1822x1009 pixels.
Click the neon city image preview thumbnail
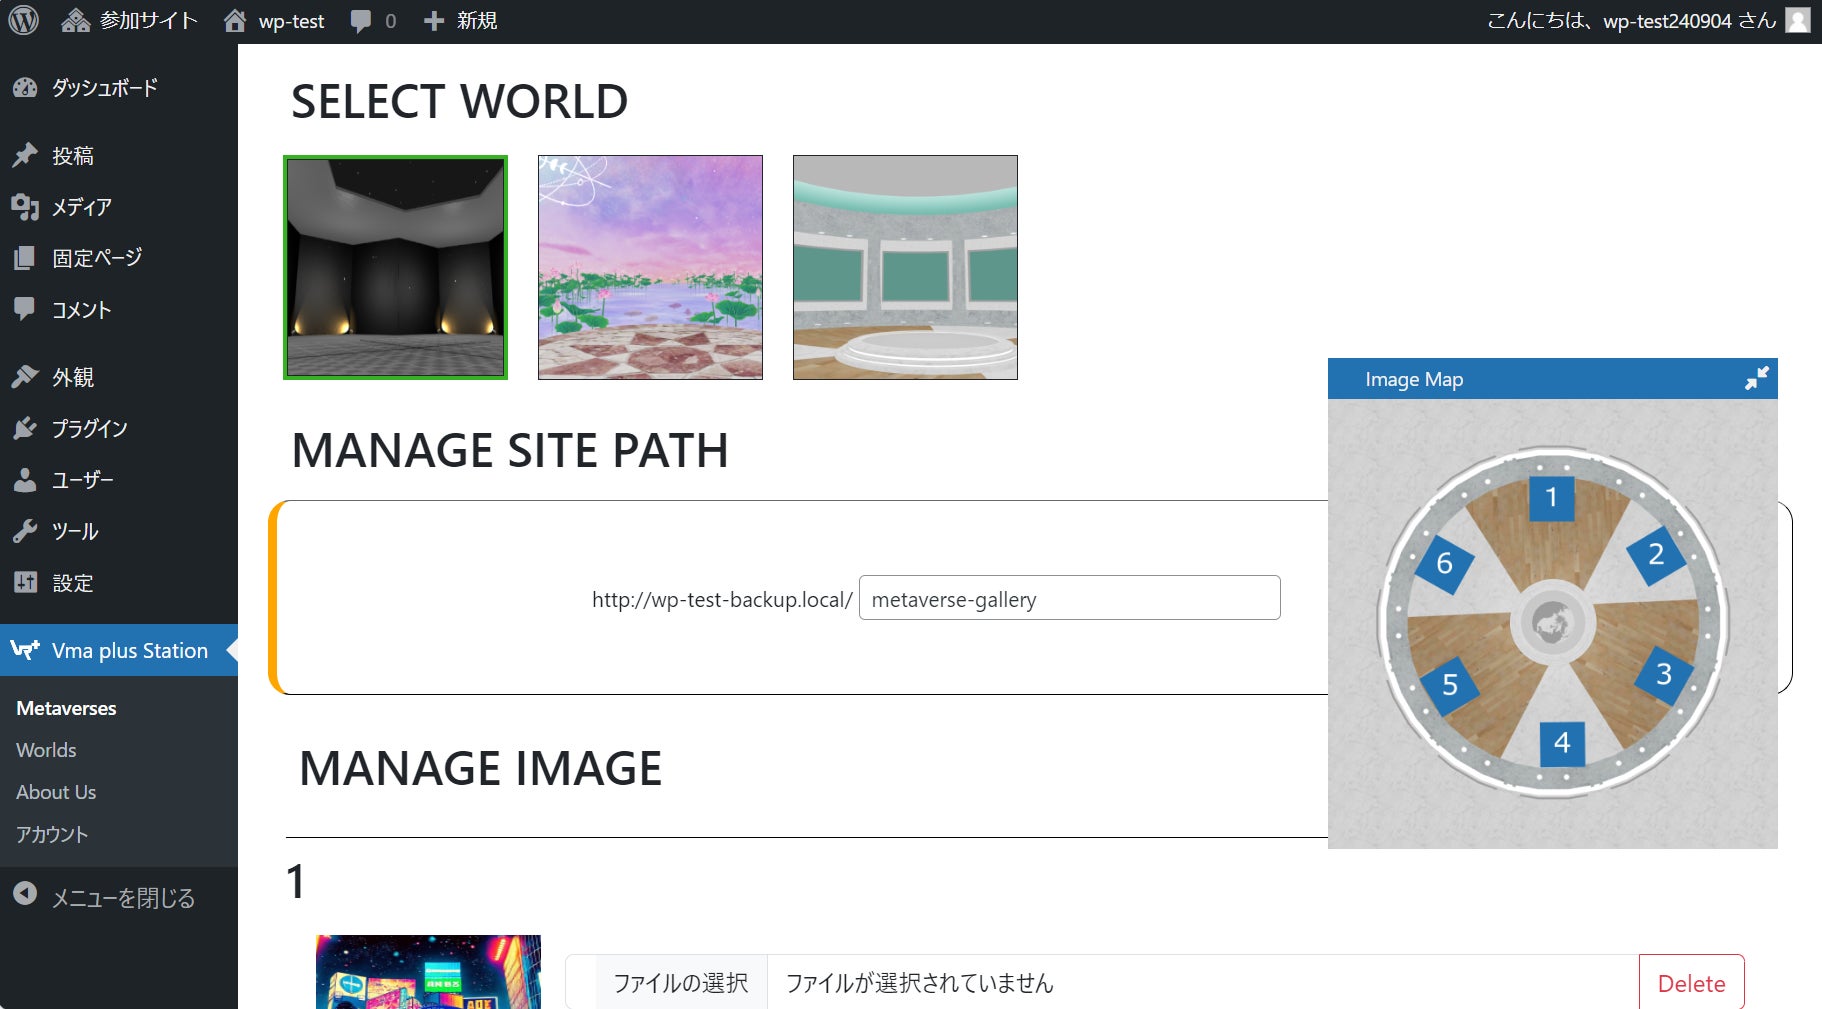(428, 972)
